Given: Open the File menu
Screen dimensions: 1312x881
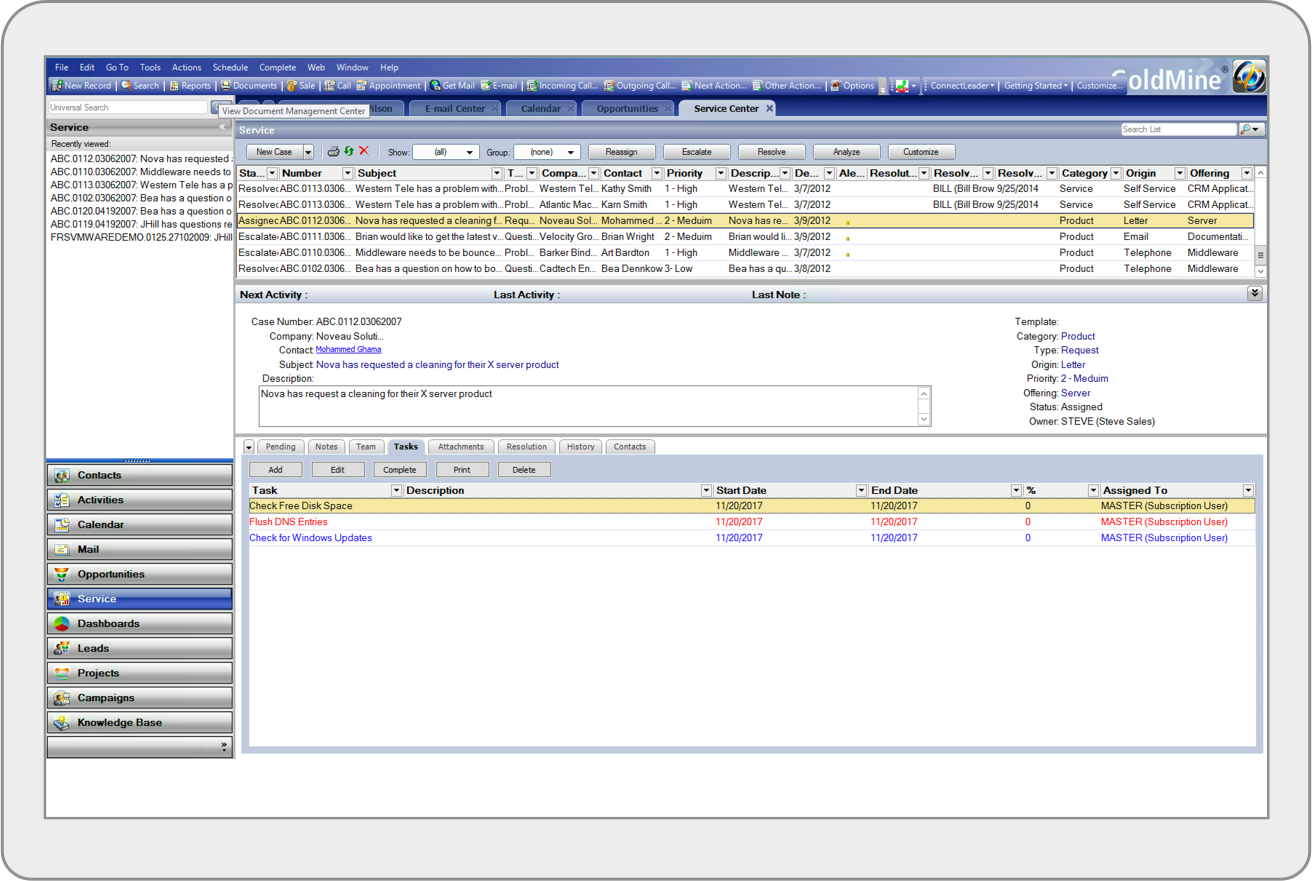Looking at the screenshot, I should click(61, 68).
